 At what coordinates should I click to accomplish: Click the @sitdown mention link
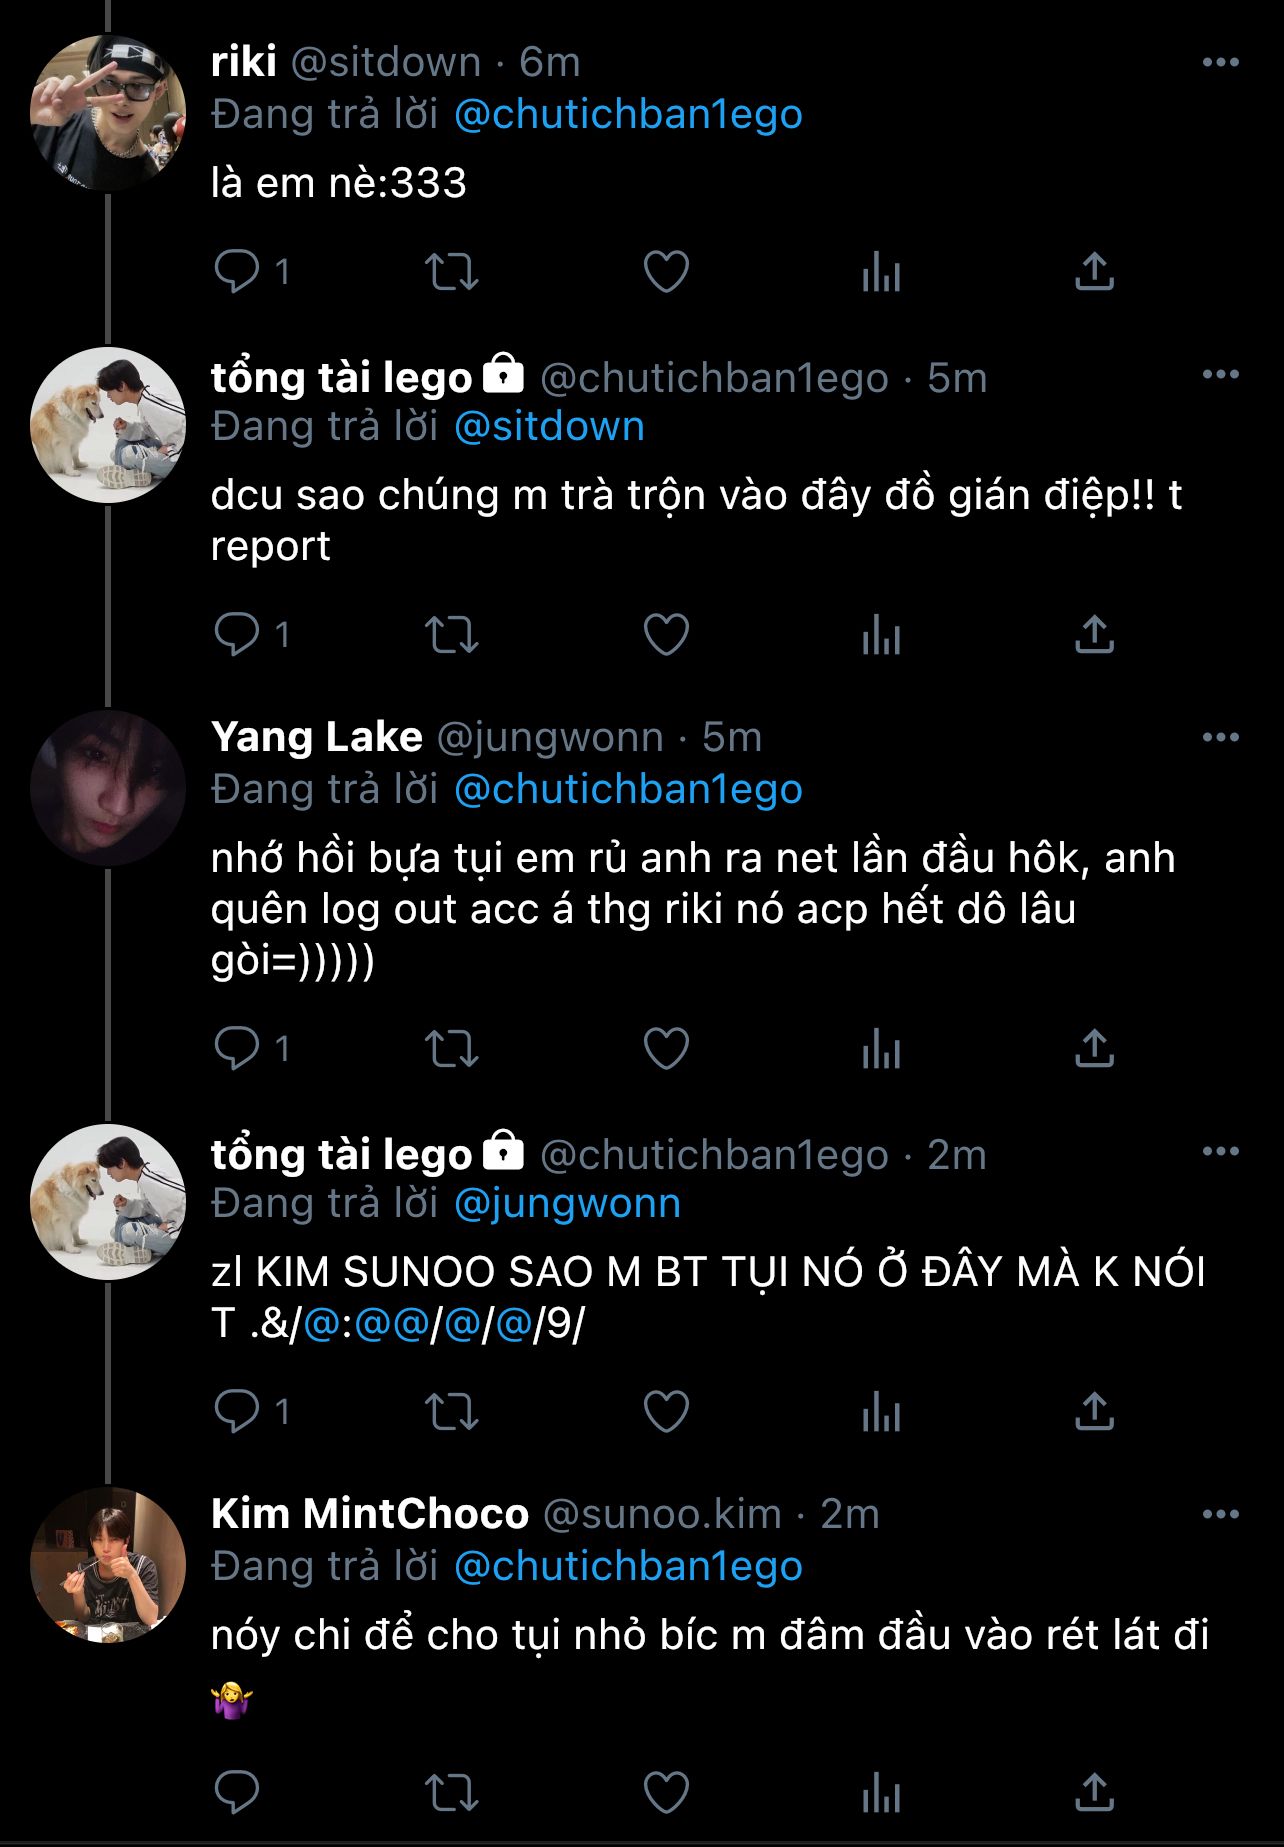pos(549,427)
